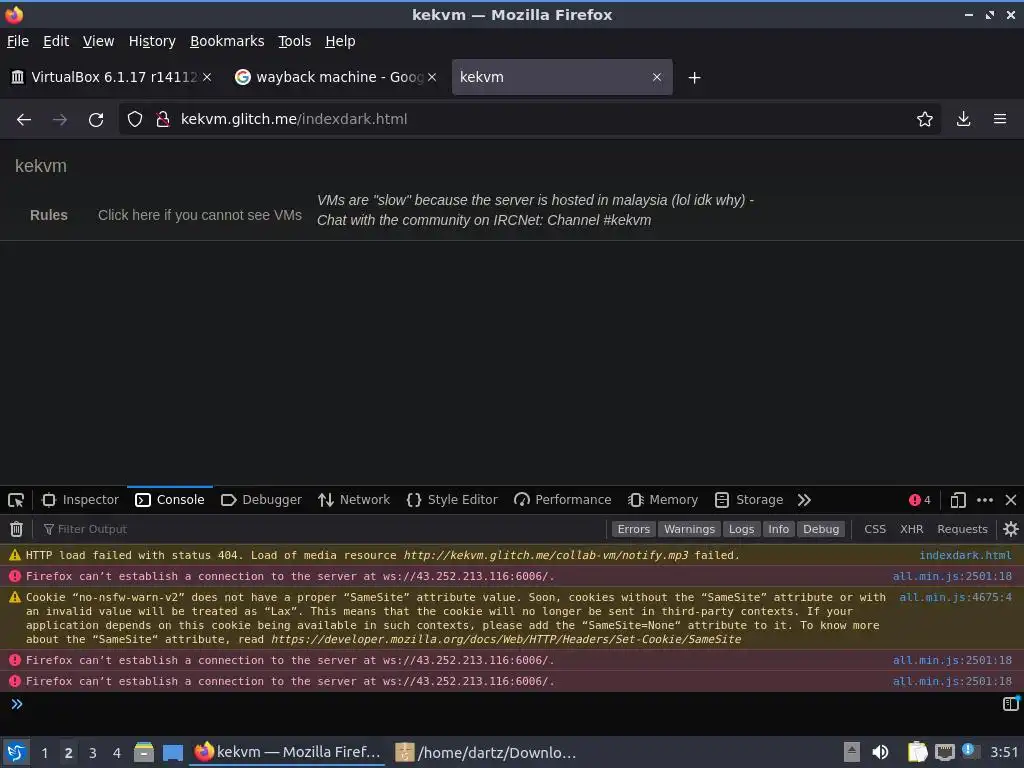Toggle responsive design mode
Image resolution: width=1024 pixels, height=768 pixels.
tap(958, 500)
